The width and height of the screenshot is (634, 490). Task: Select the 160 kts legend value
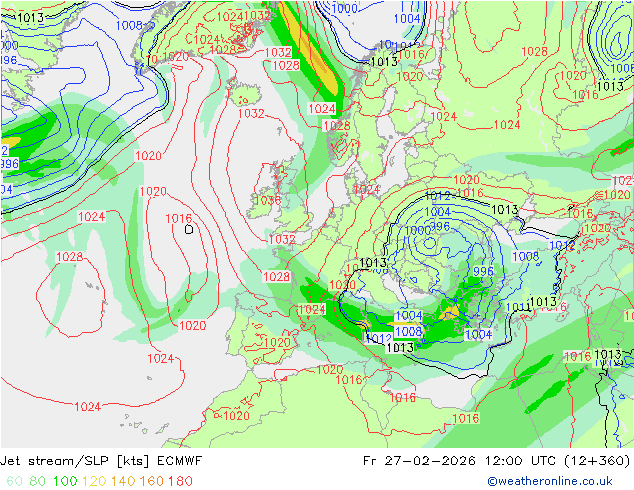(152, 481)
